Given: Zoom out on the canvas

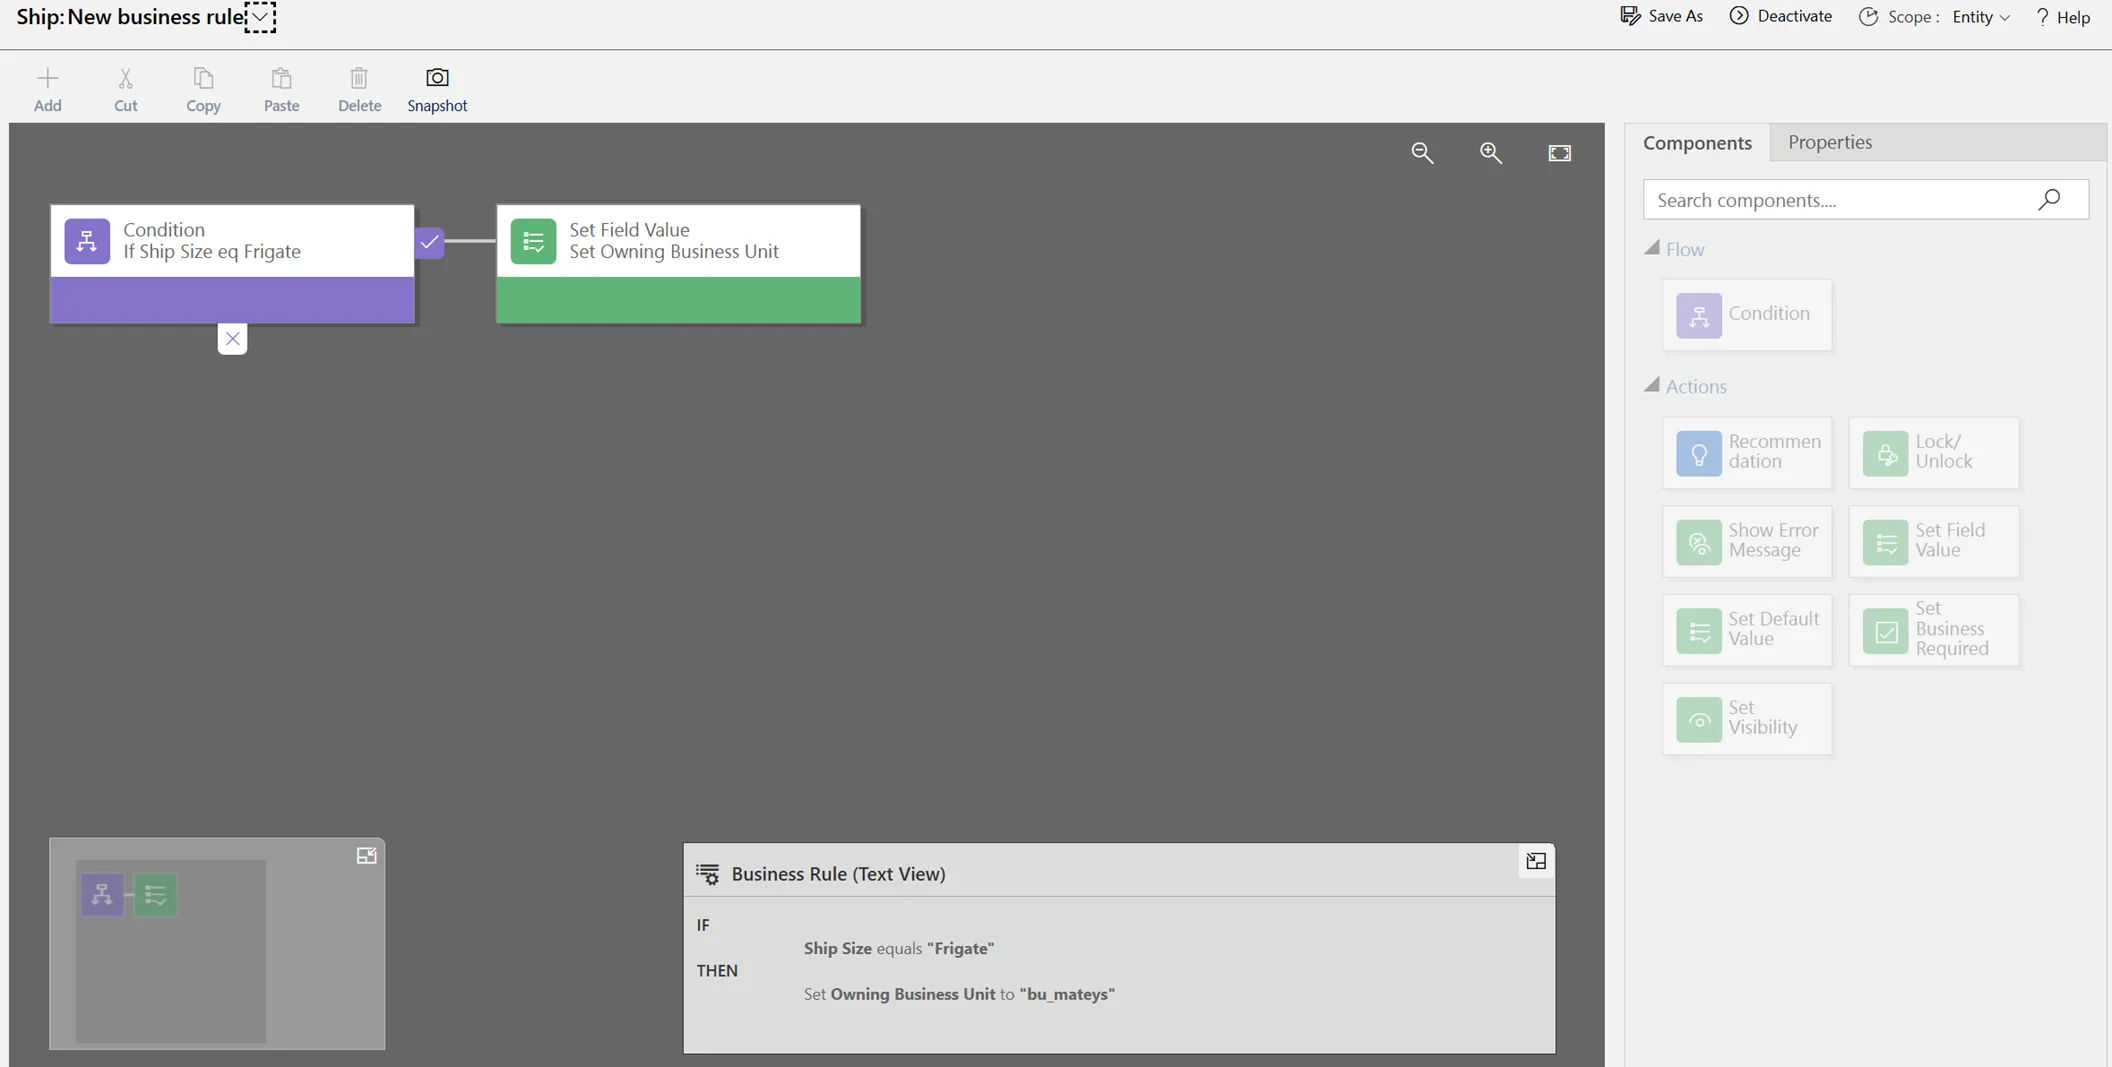Looking at the screenshot, I should [1422, 153].
